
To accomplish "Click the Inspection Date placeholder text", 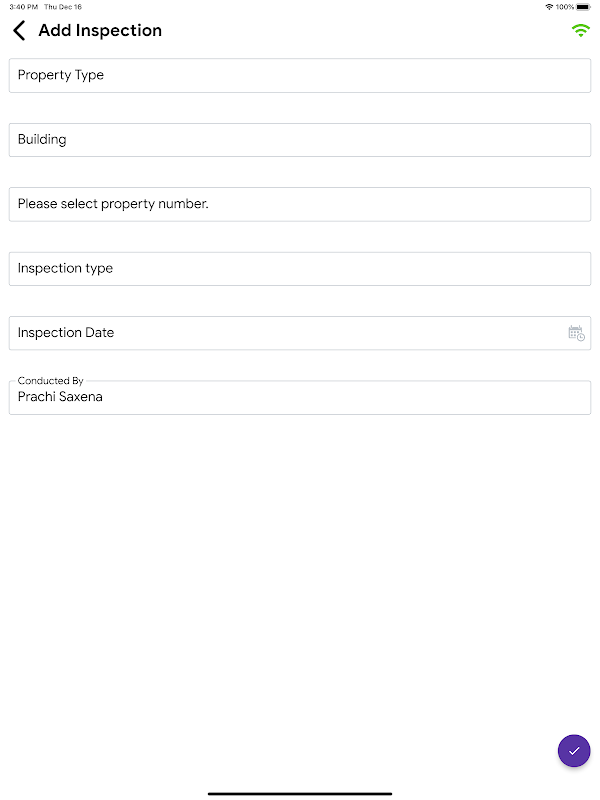I will tap(66, 333).
